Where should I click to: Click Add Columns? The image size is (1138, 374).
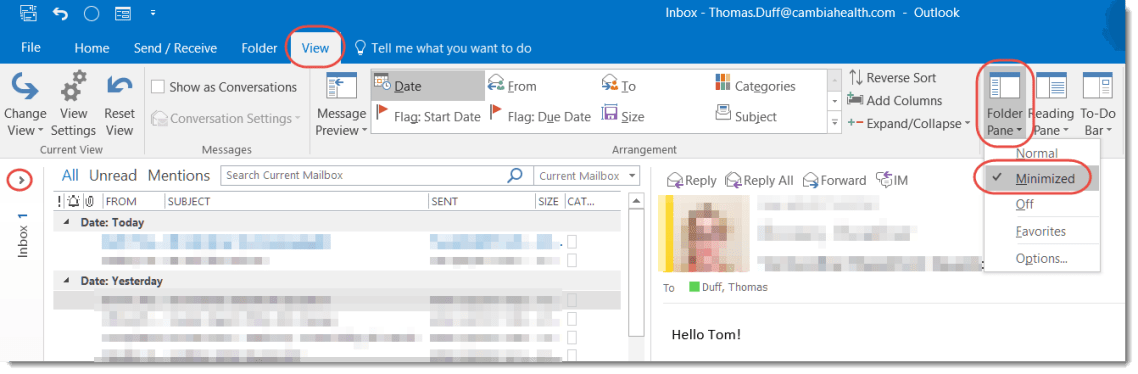(x=894, y=100)
